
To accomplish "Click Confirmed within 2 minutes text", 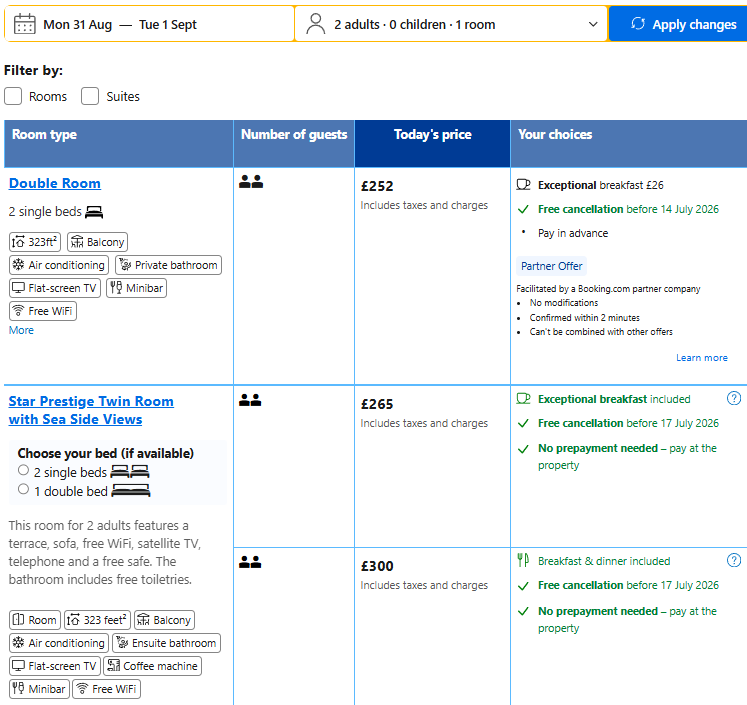I will [x=585, y=317].
